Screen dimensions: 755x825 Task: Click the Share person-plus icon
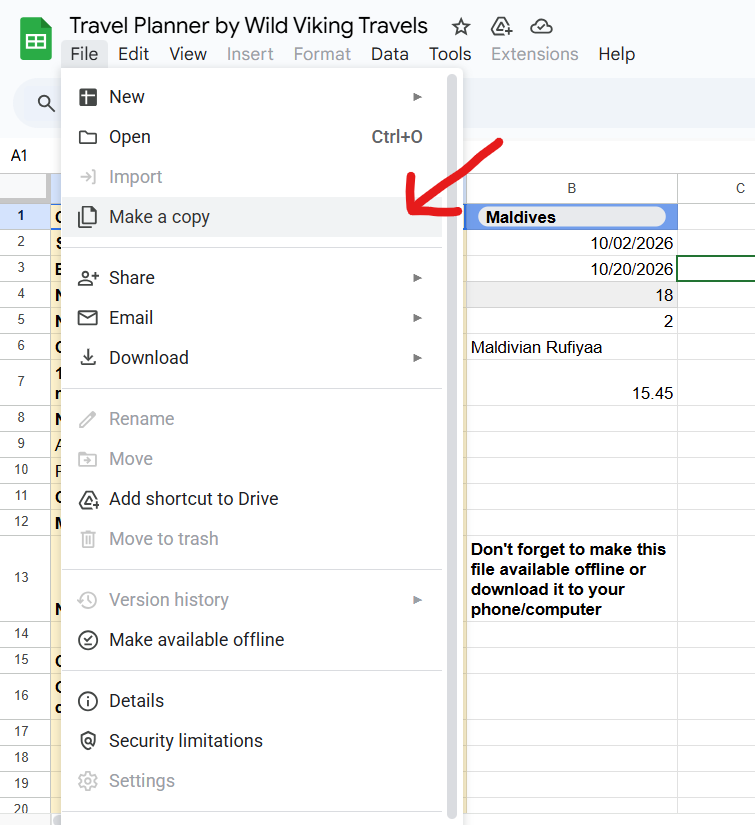pos(88,278)
